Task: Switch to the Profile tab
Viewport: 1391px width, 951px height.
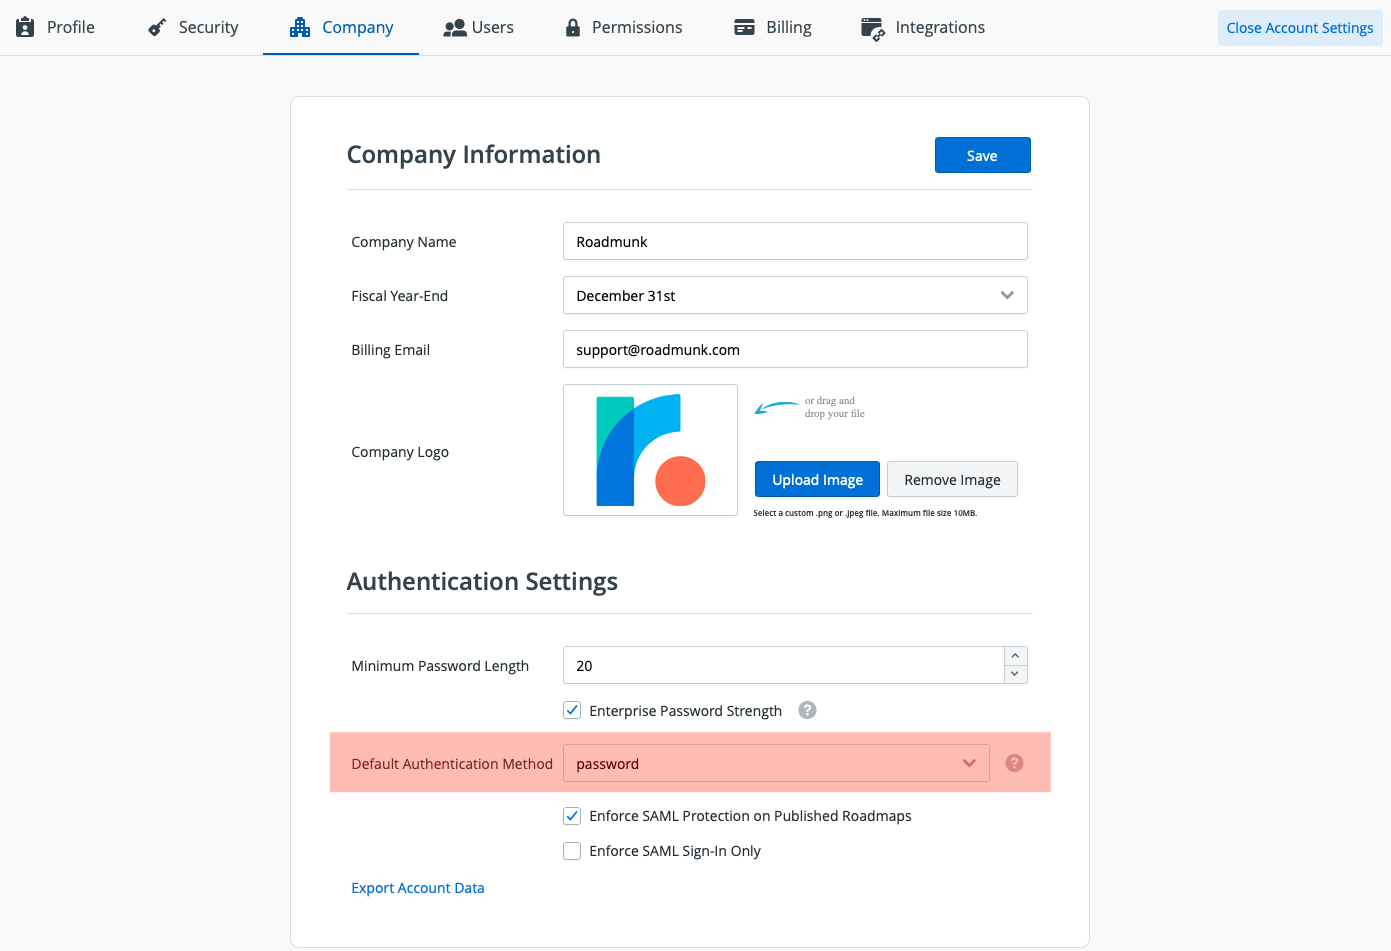Action: (56, 27)
